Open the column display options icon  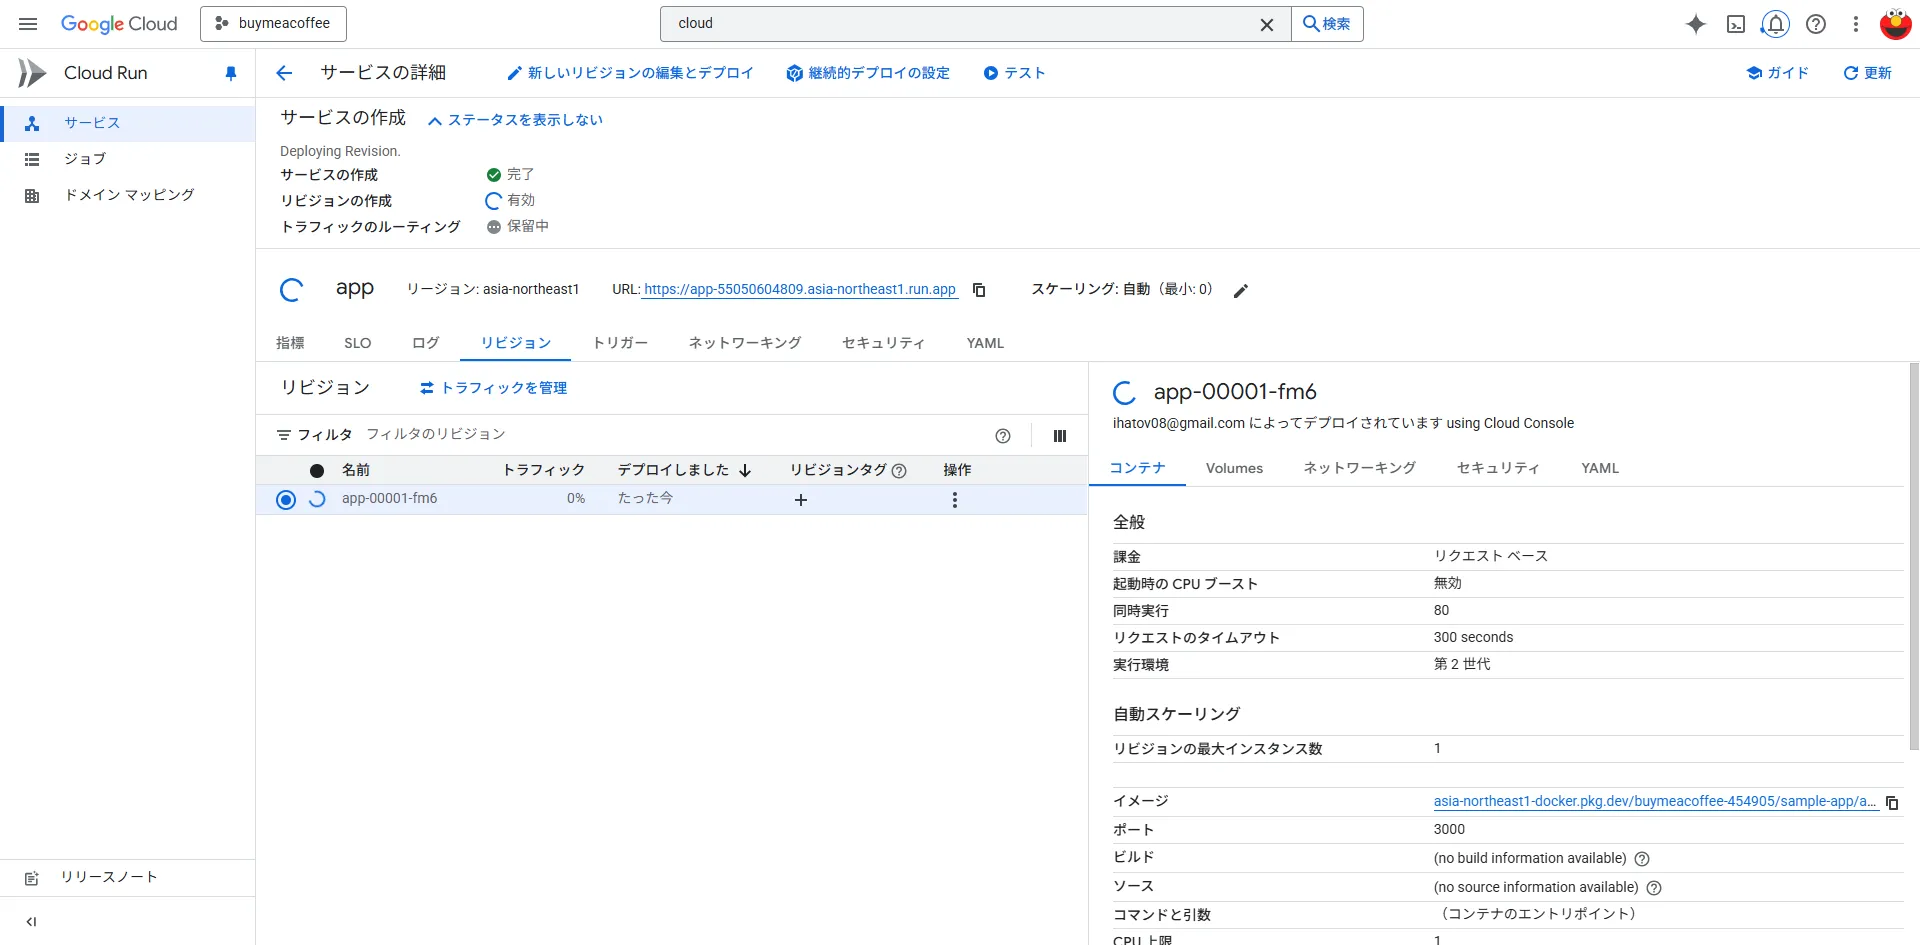[x=1059, y=436]
